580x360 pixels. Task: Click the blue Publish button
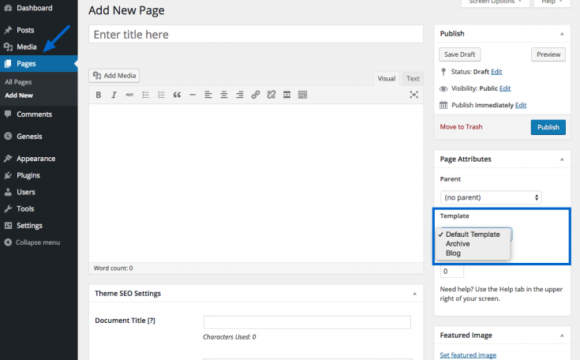548,127
